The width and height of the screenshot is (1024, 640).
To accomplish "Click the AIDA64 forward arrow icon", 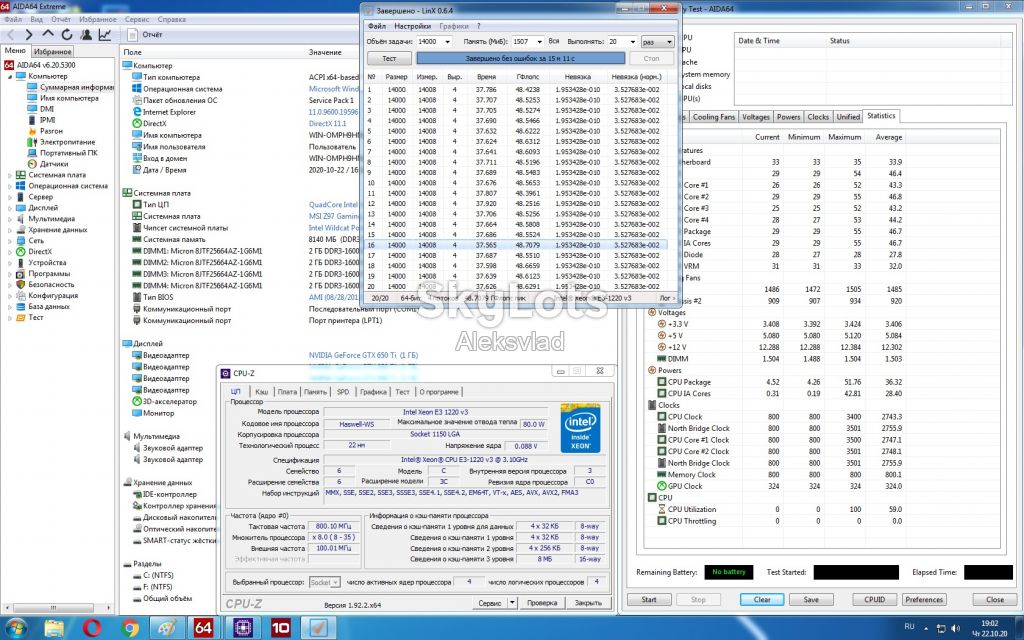I will click(29, 35).
